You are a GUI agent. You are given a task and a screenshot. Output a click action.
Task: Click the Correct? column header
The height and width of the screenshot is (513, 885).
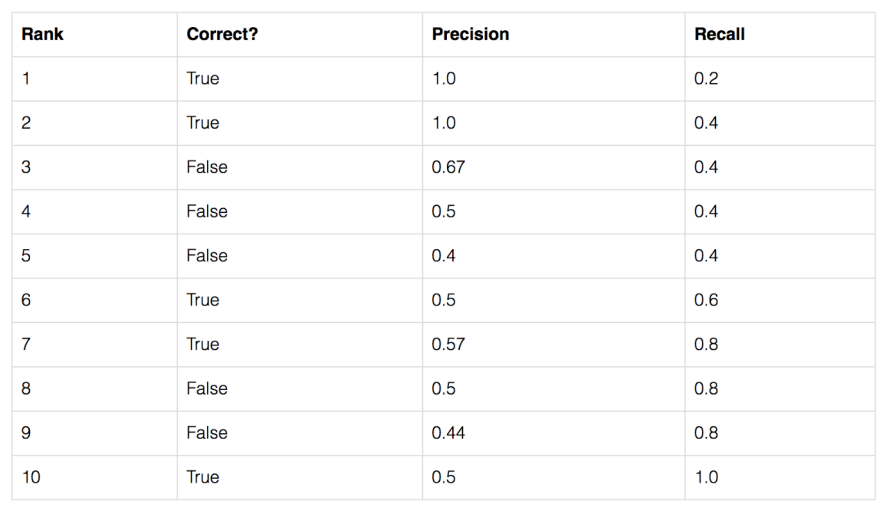click(224, 34)
